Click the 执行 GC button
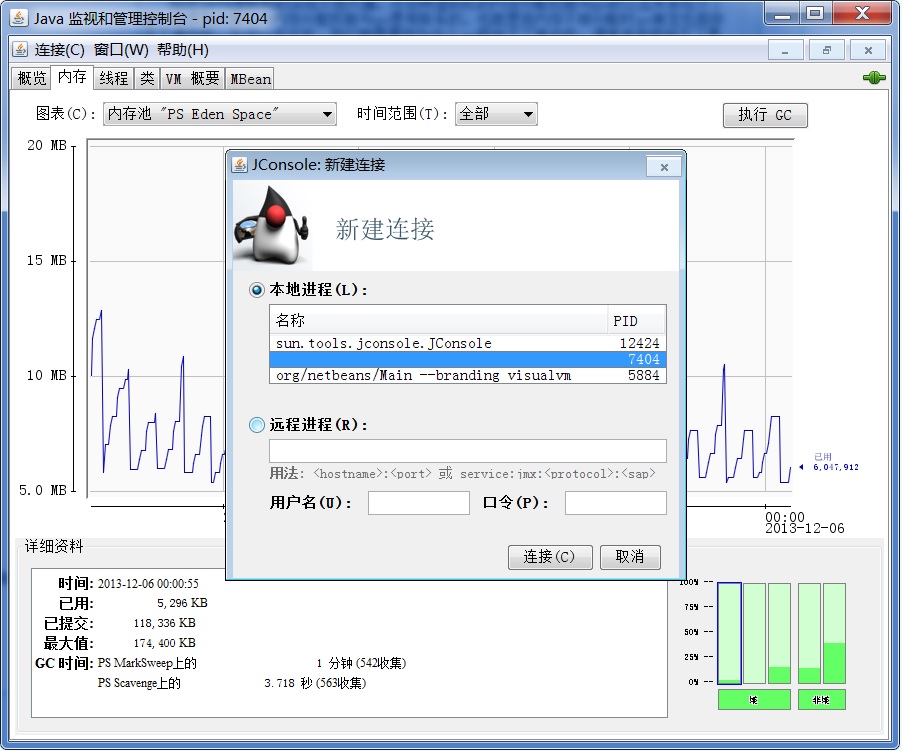This screenshot has width=902, height=751. pyautogui.click(x=765, y=115)
